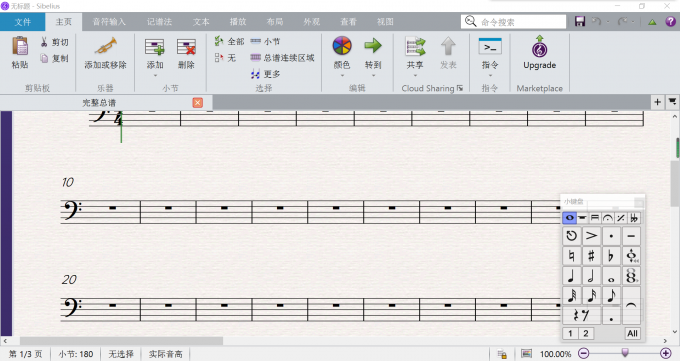Click the Concert Pitch (实际音高) status entry
Viewport: 680px width, 361px height.
(165, 354)
